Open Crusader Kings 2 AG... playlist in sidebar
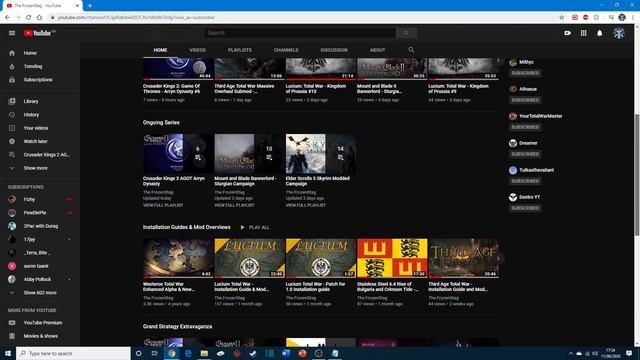 [40, 155]
